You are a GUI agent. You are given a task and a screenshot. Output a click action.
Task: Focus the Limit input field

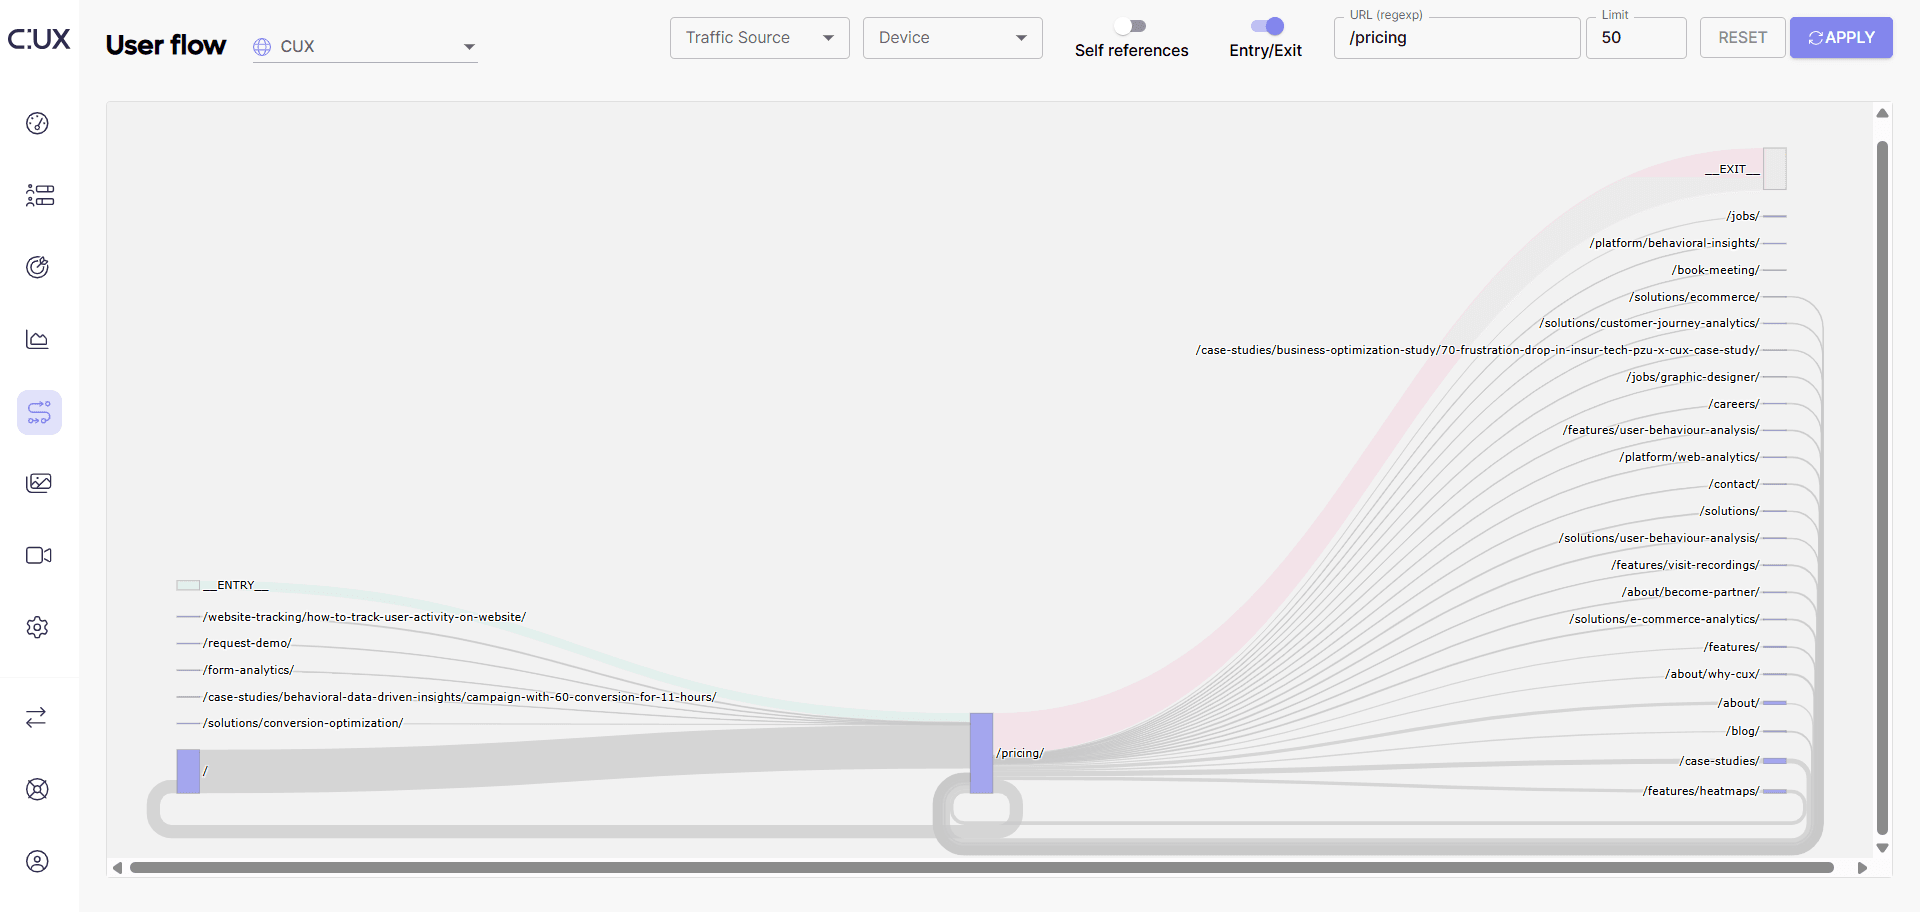(1636, 38)
